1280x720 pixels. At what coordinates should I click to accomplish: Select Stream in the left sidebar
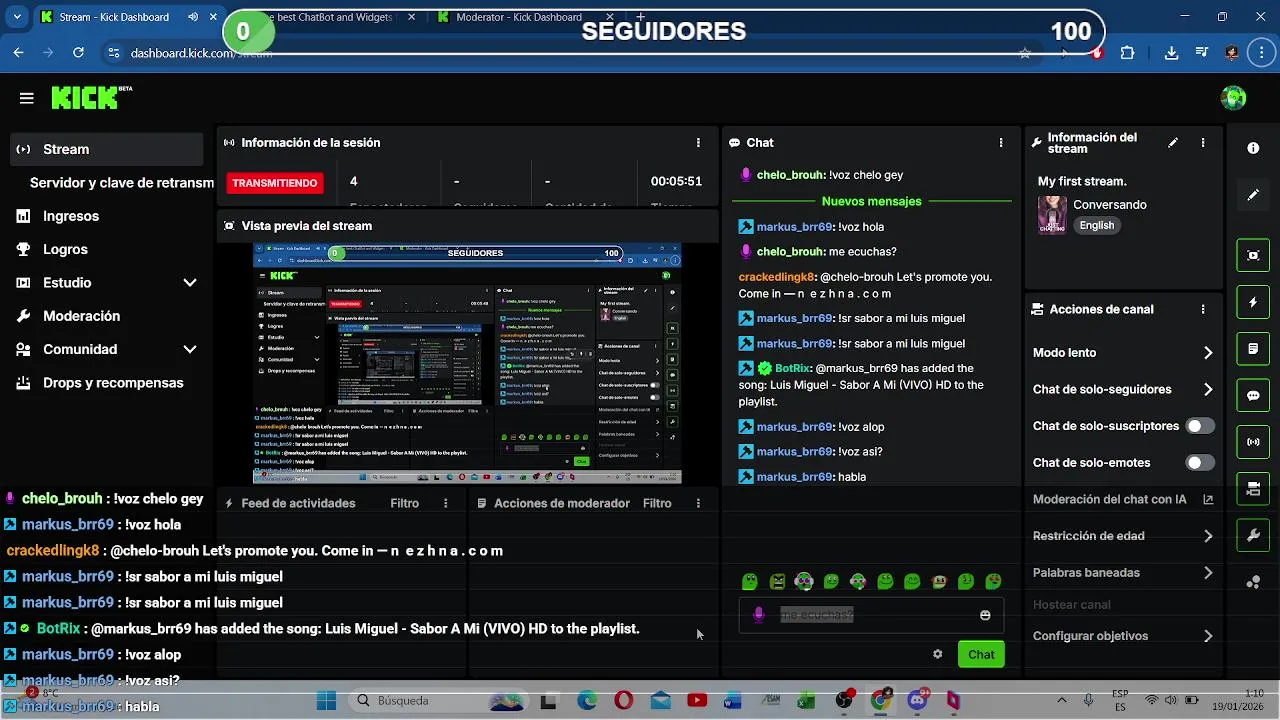click(x=106, y=149)
